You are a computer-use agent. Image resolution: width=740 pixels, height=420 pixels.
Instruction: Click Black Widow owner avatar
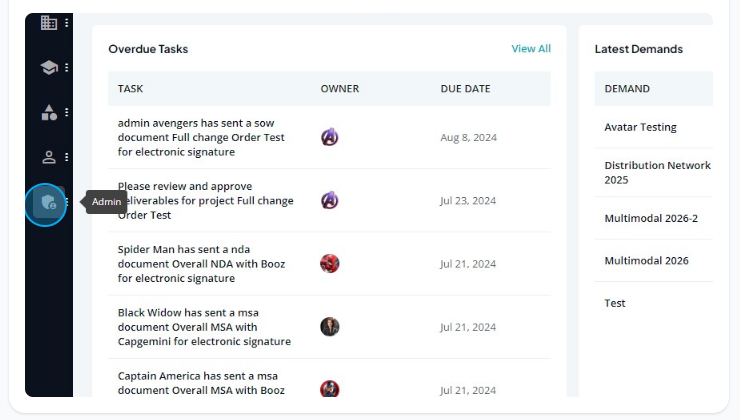coord(329,327)
